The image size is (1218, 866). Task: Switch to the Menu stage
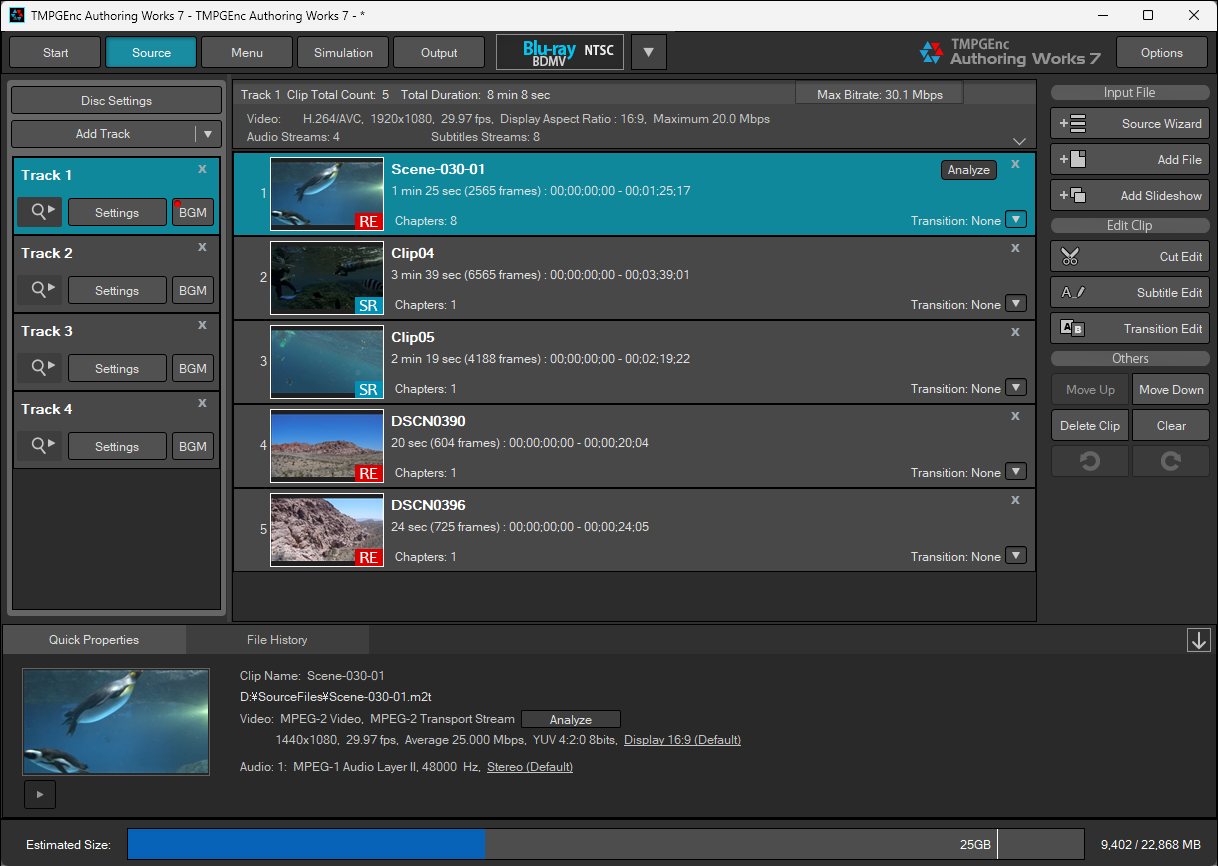coord(247,53)
